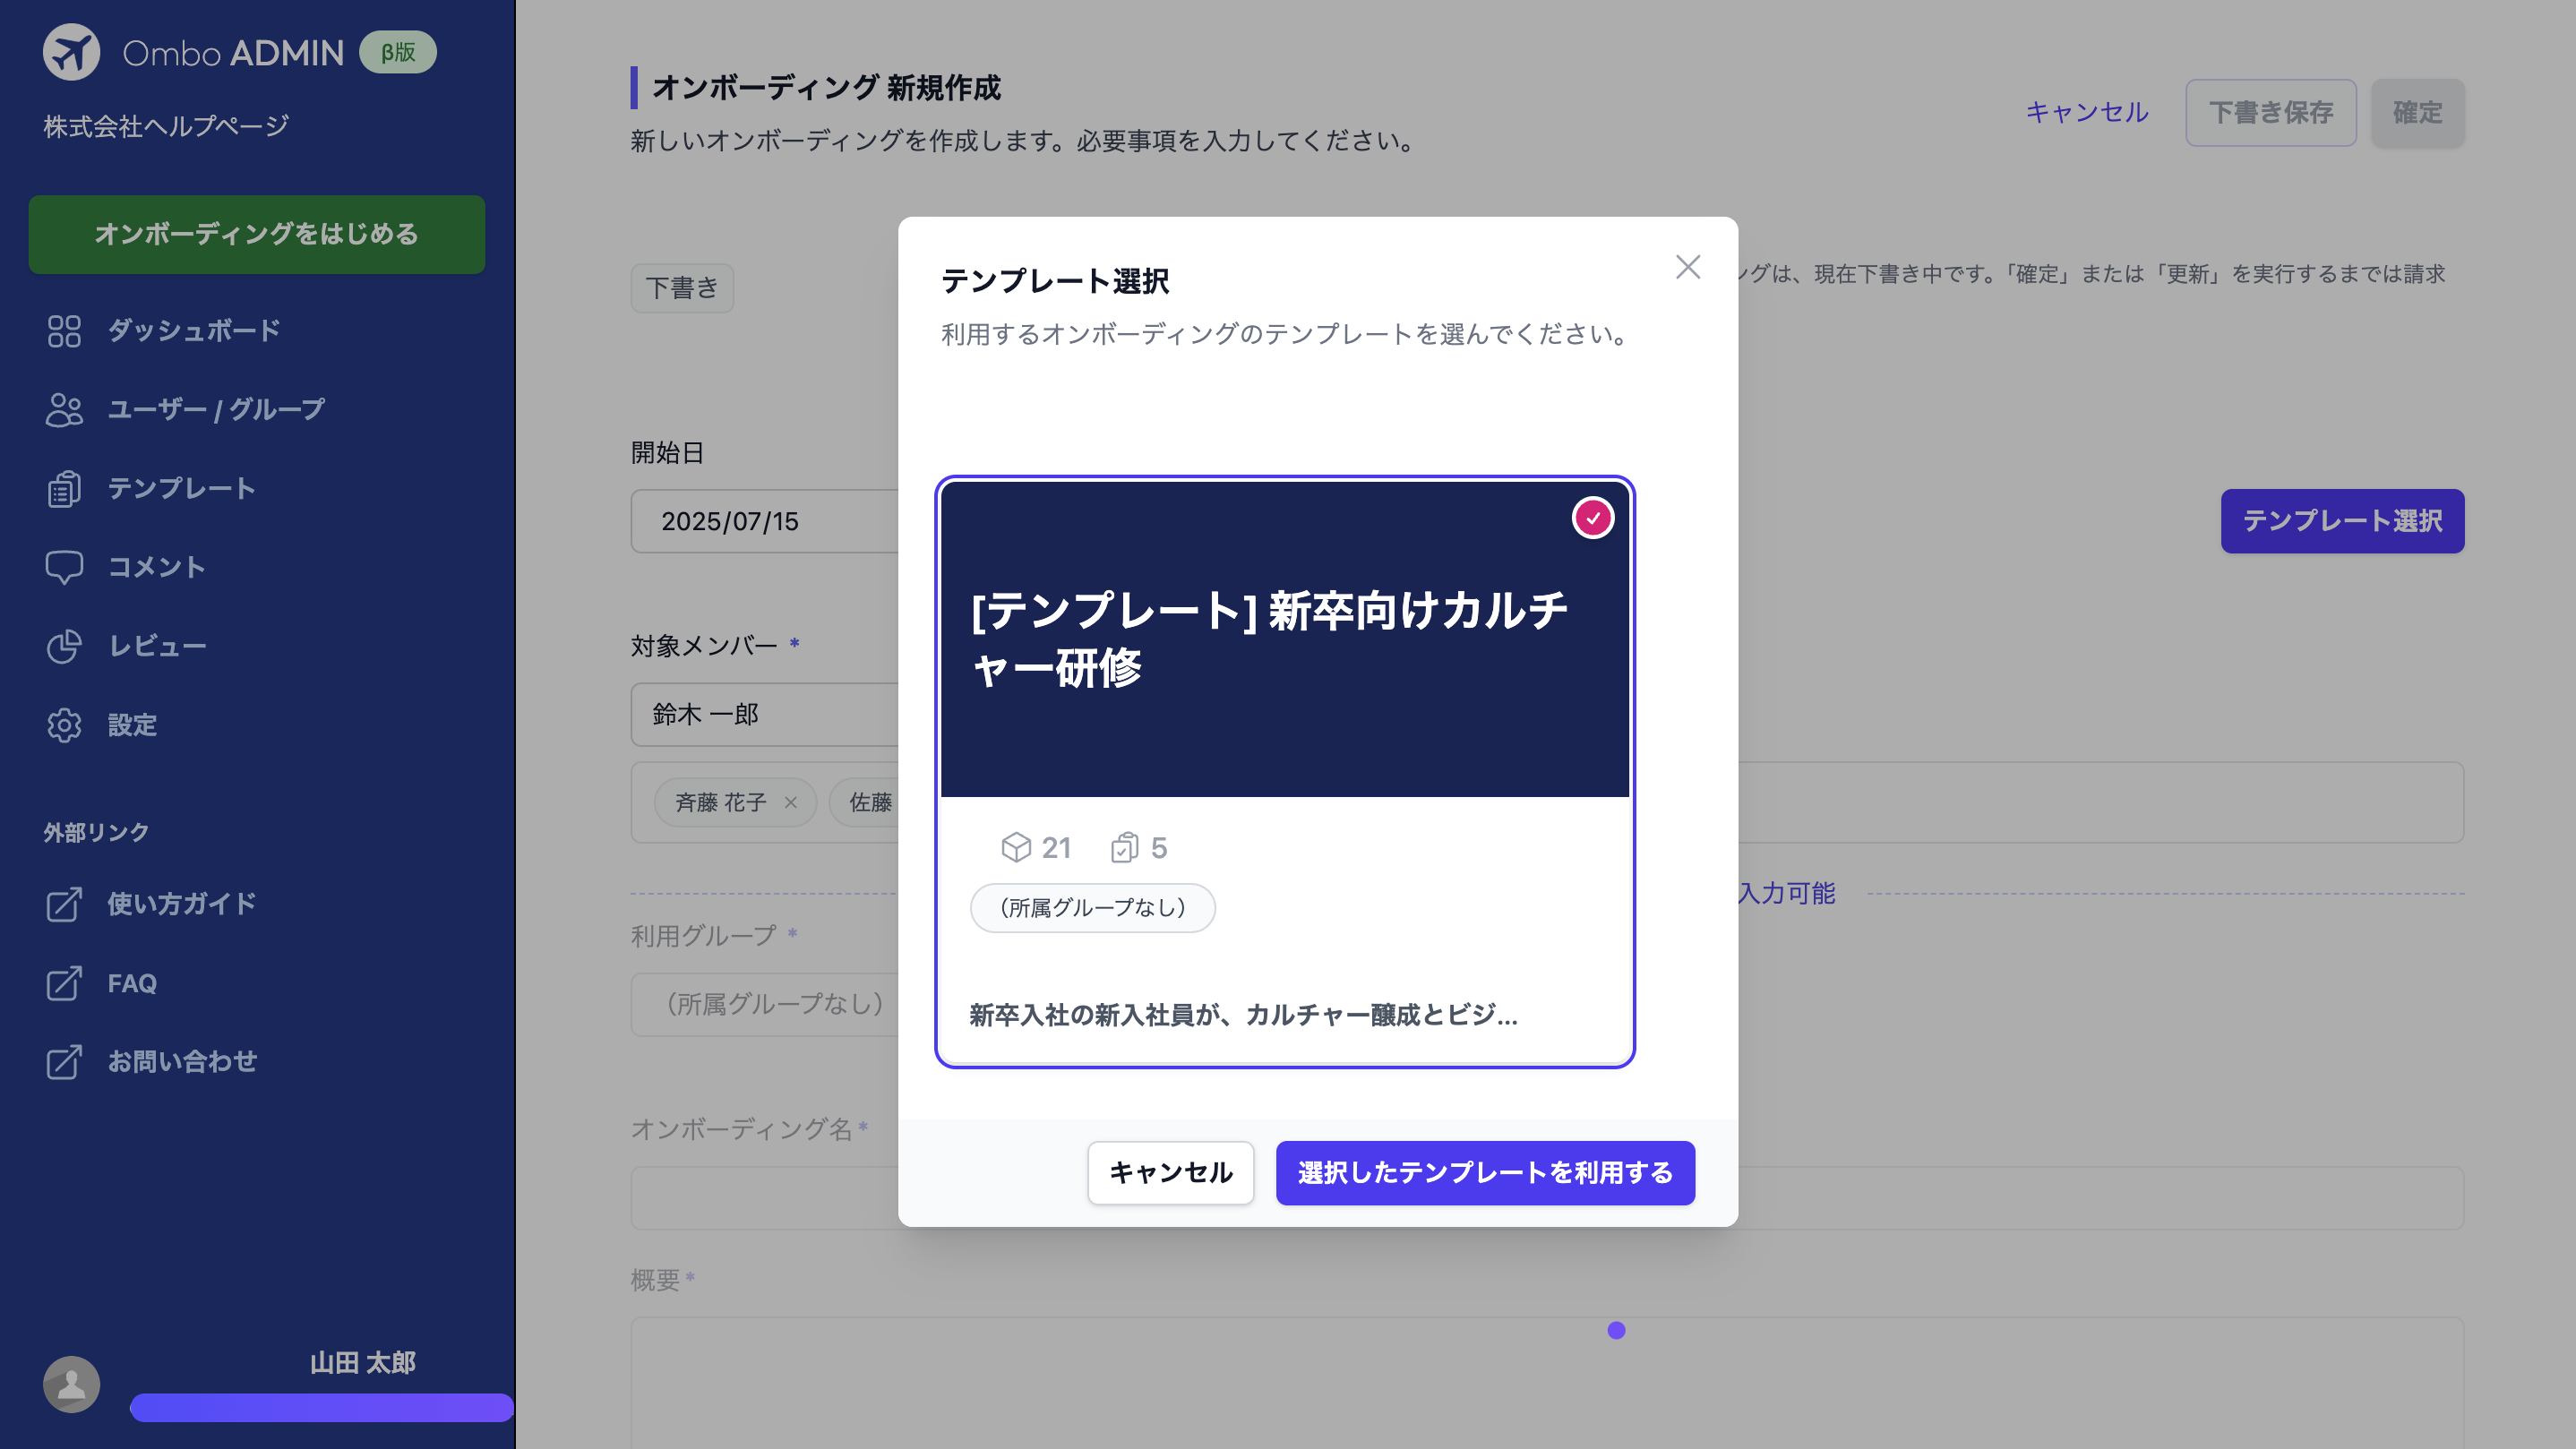
Task: Click the 外部リンク section label
Action: (x=96, y=832)
